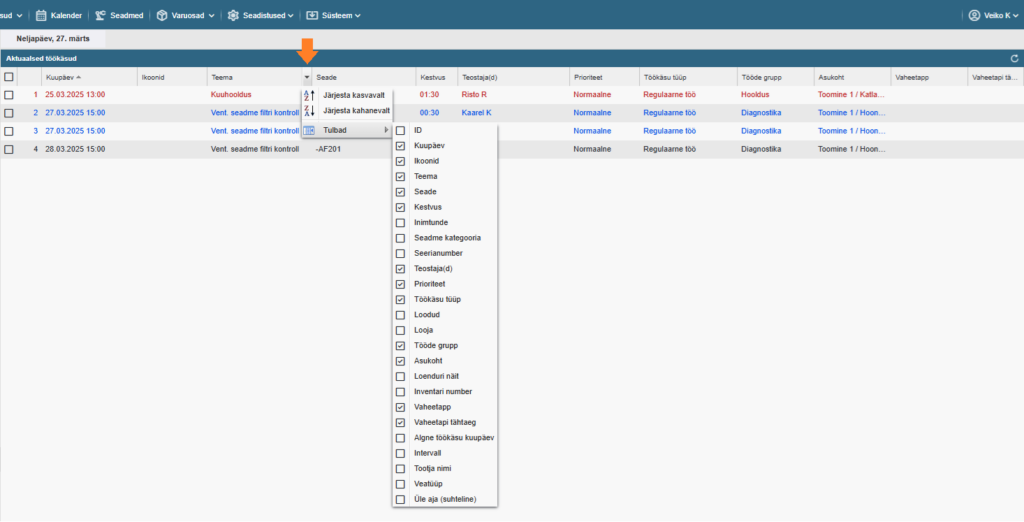Toggle the Vaheetapi tähtaeg column checkbox

click(x=401, y=422)
